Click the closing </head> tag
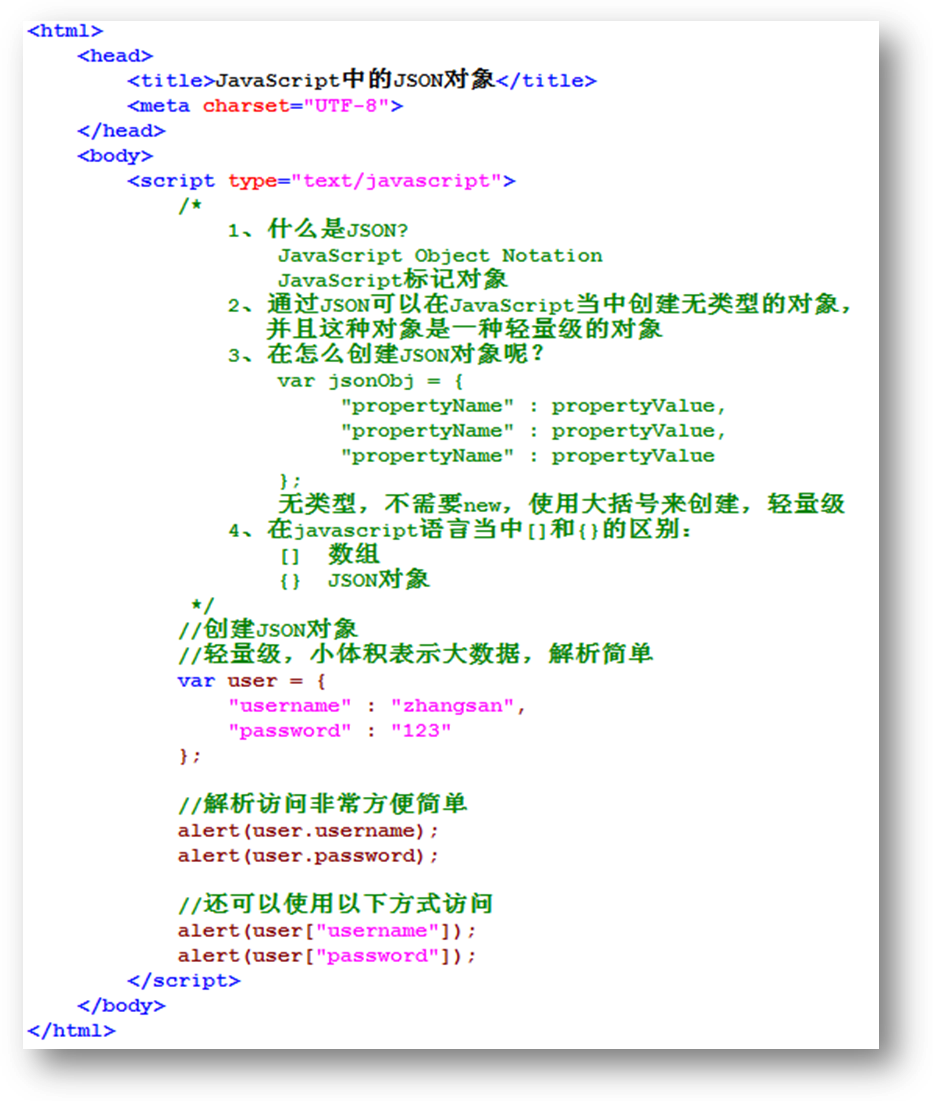Screen dimensions: 933x1101 tap(121, 131)
